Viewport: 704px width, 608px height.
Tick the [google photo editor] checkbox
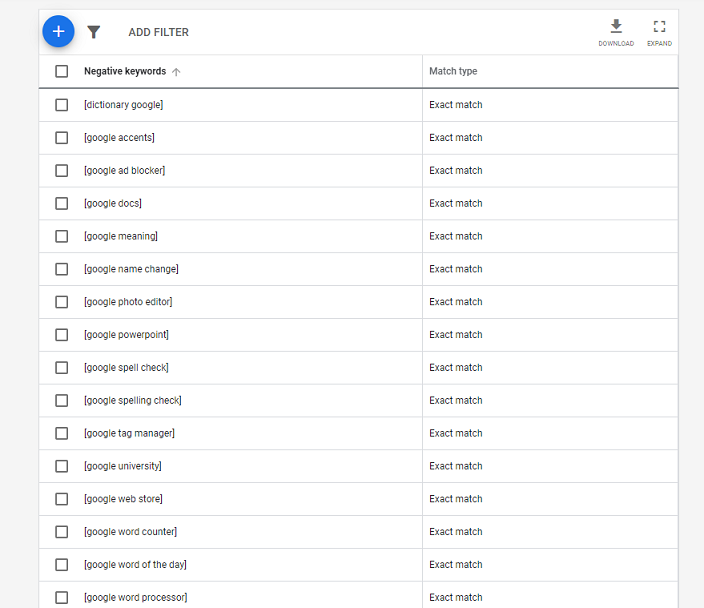(x=62, y=302)
